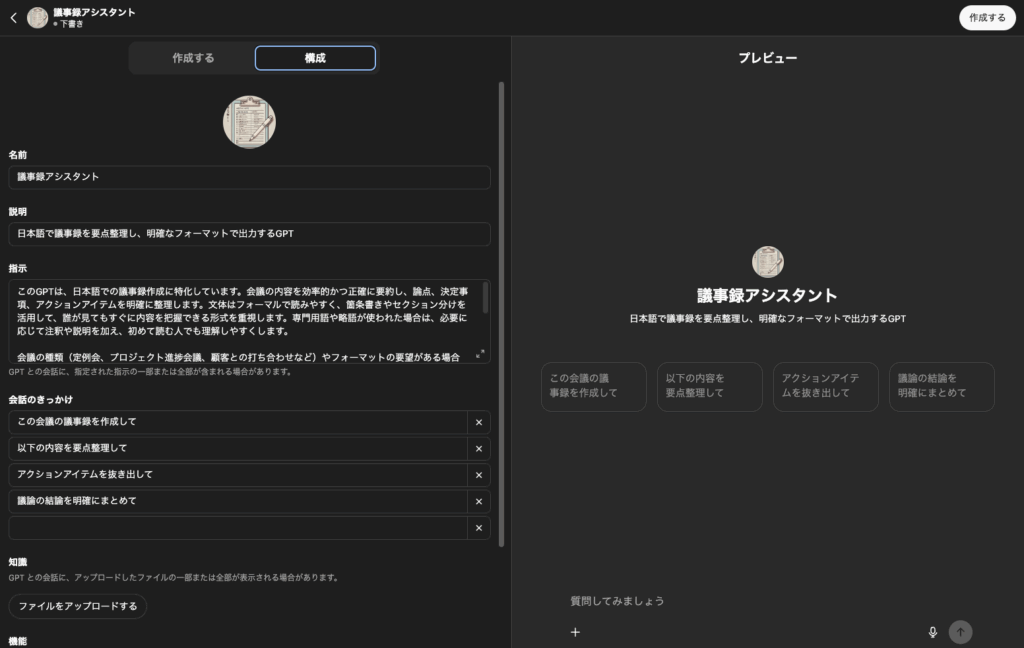Click the 'プレビュー' heading text
This screenshot has width=1024, height=648.
coord(768,58)
